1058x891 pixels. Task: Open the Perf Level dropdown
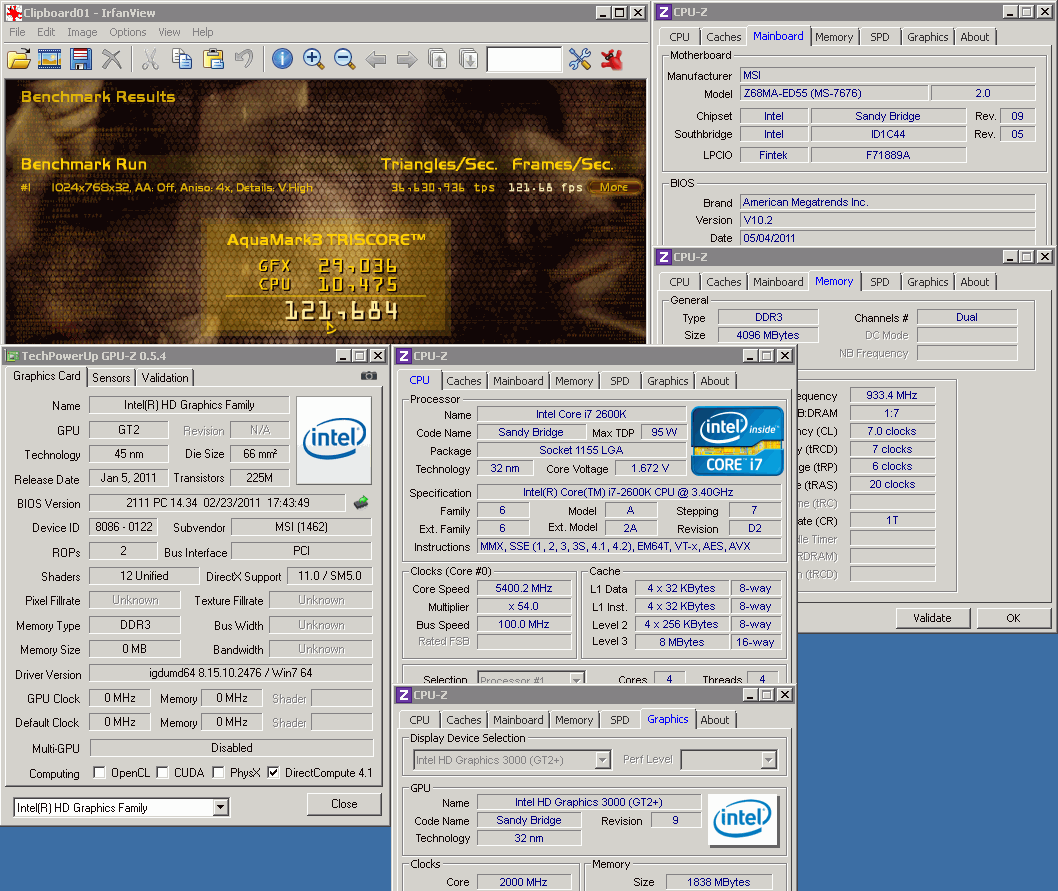768,760
